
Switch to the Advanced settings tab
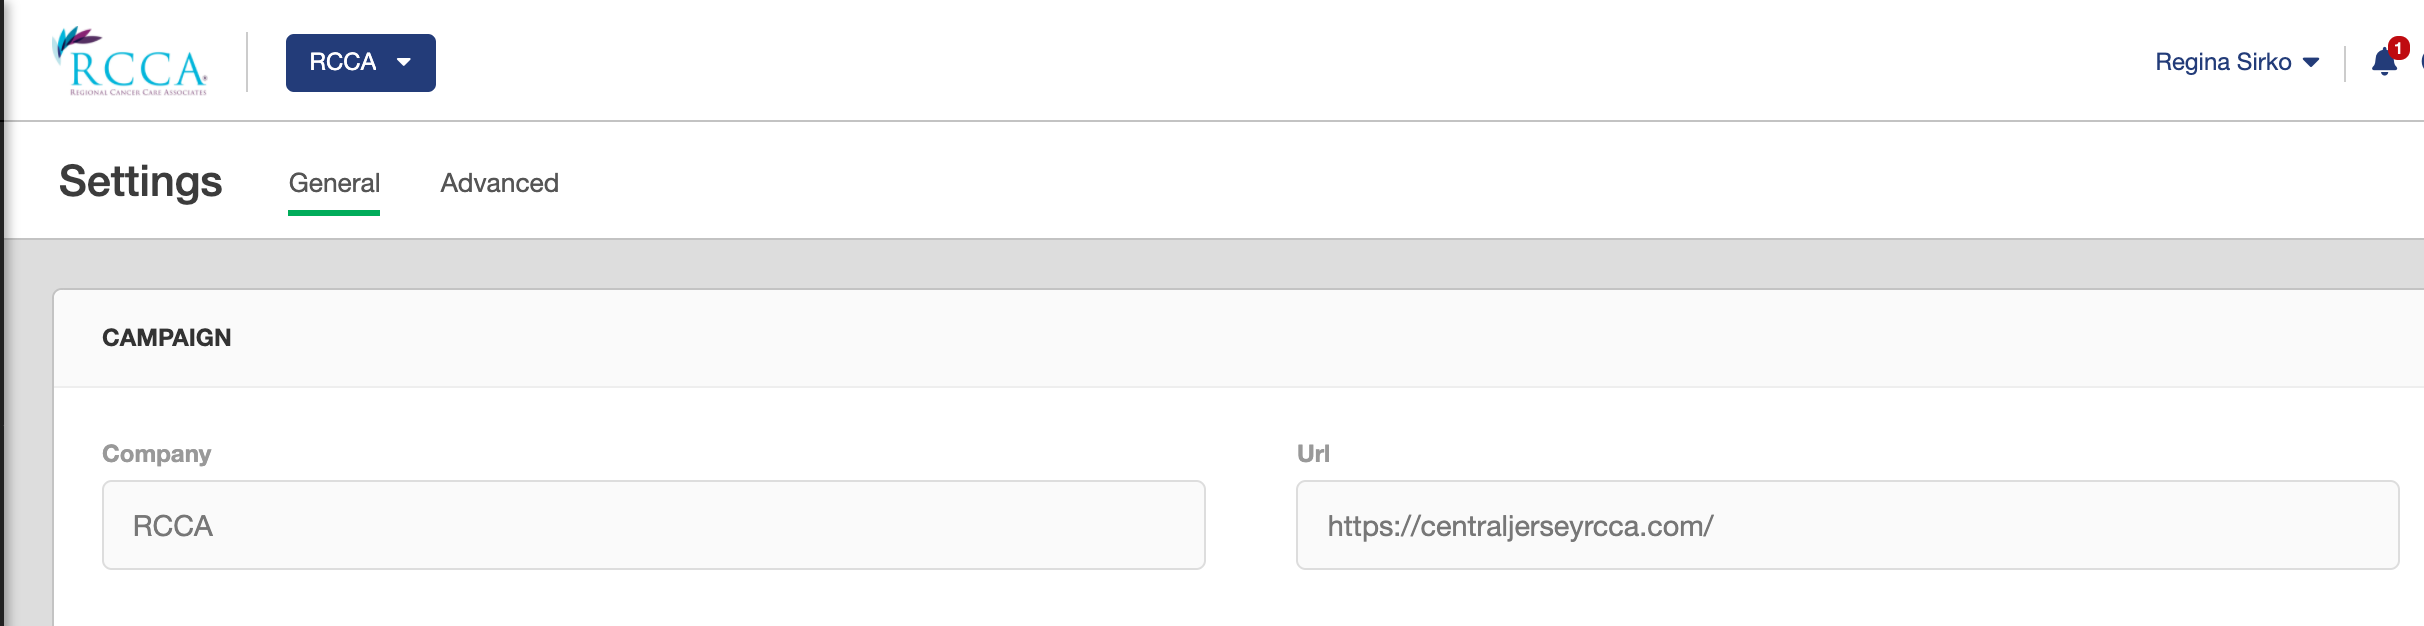pyautogui.click(x=499, y=183)
